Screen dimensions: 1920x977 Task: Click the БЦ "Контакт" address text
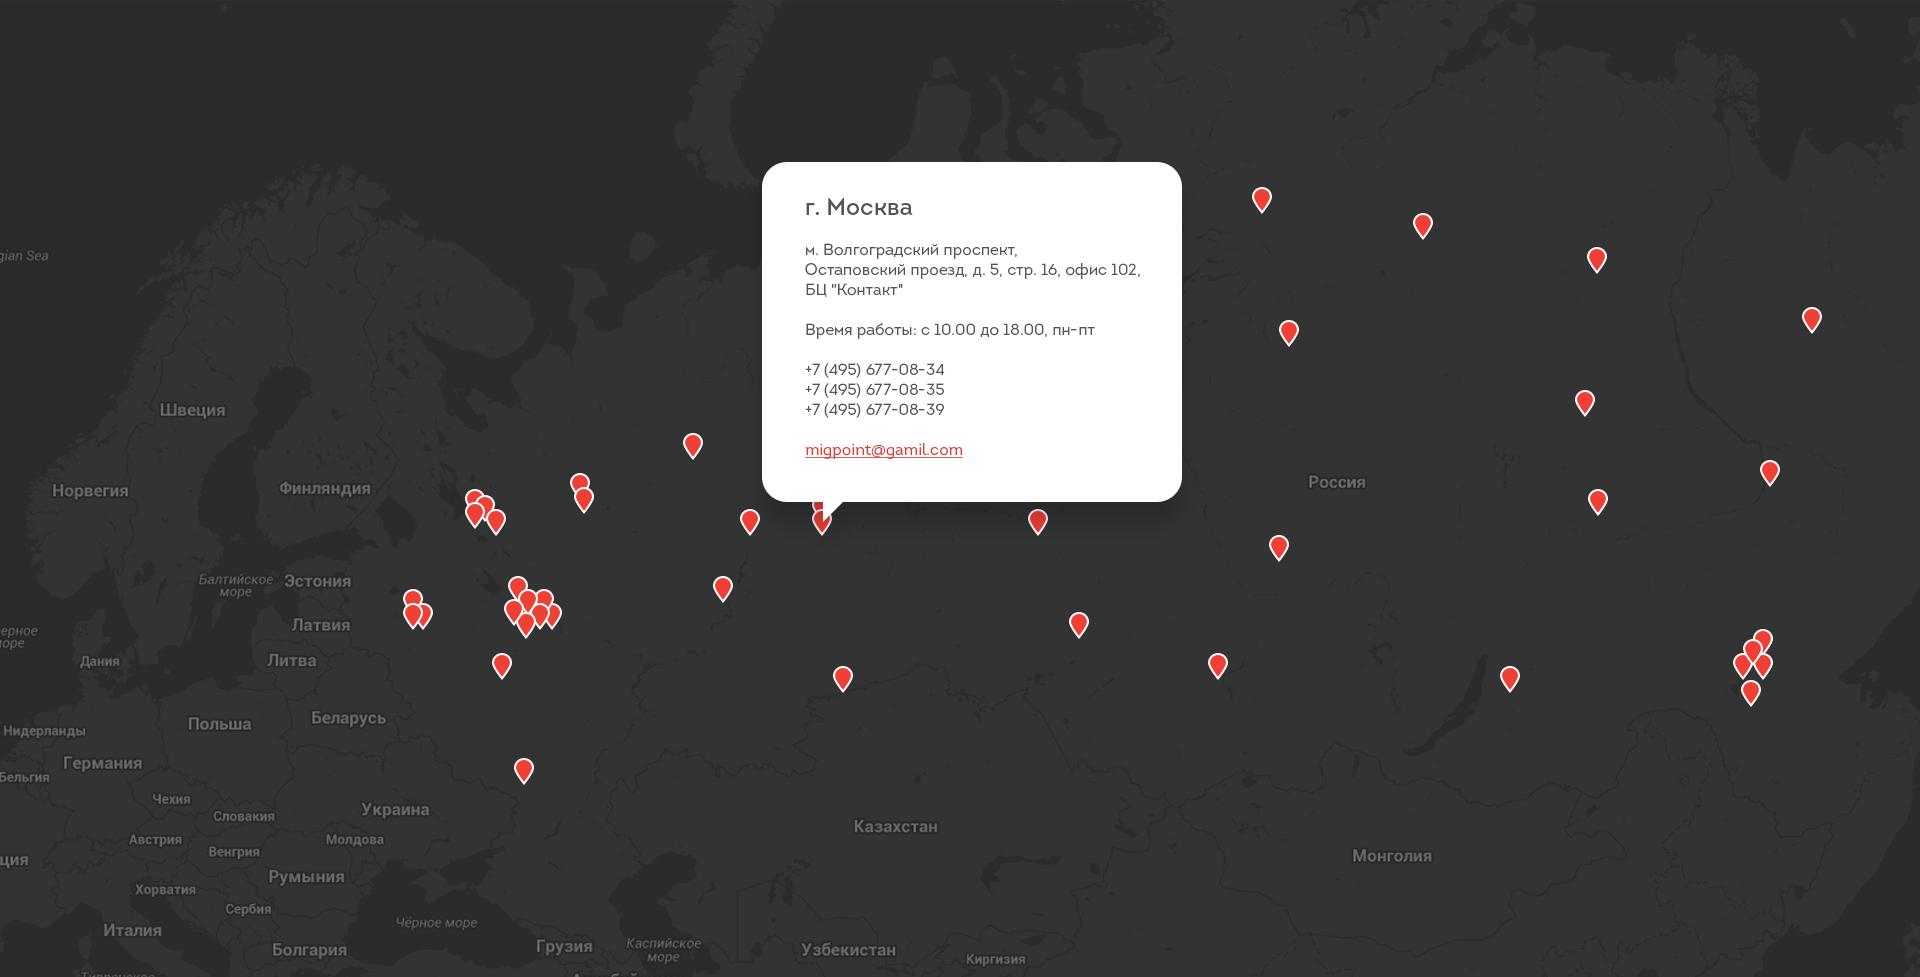(854, 290)
